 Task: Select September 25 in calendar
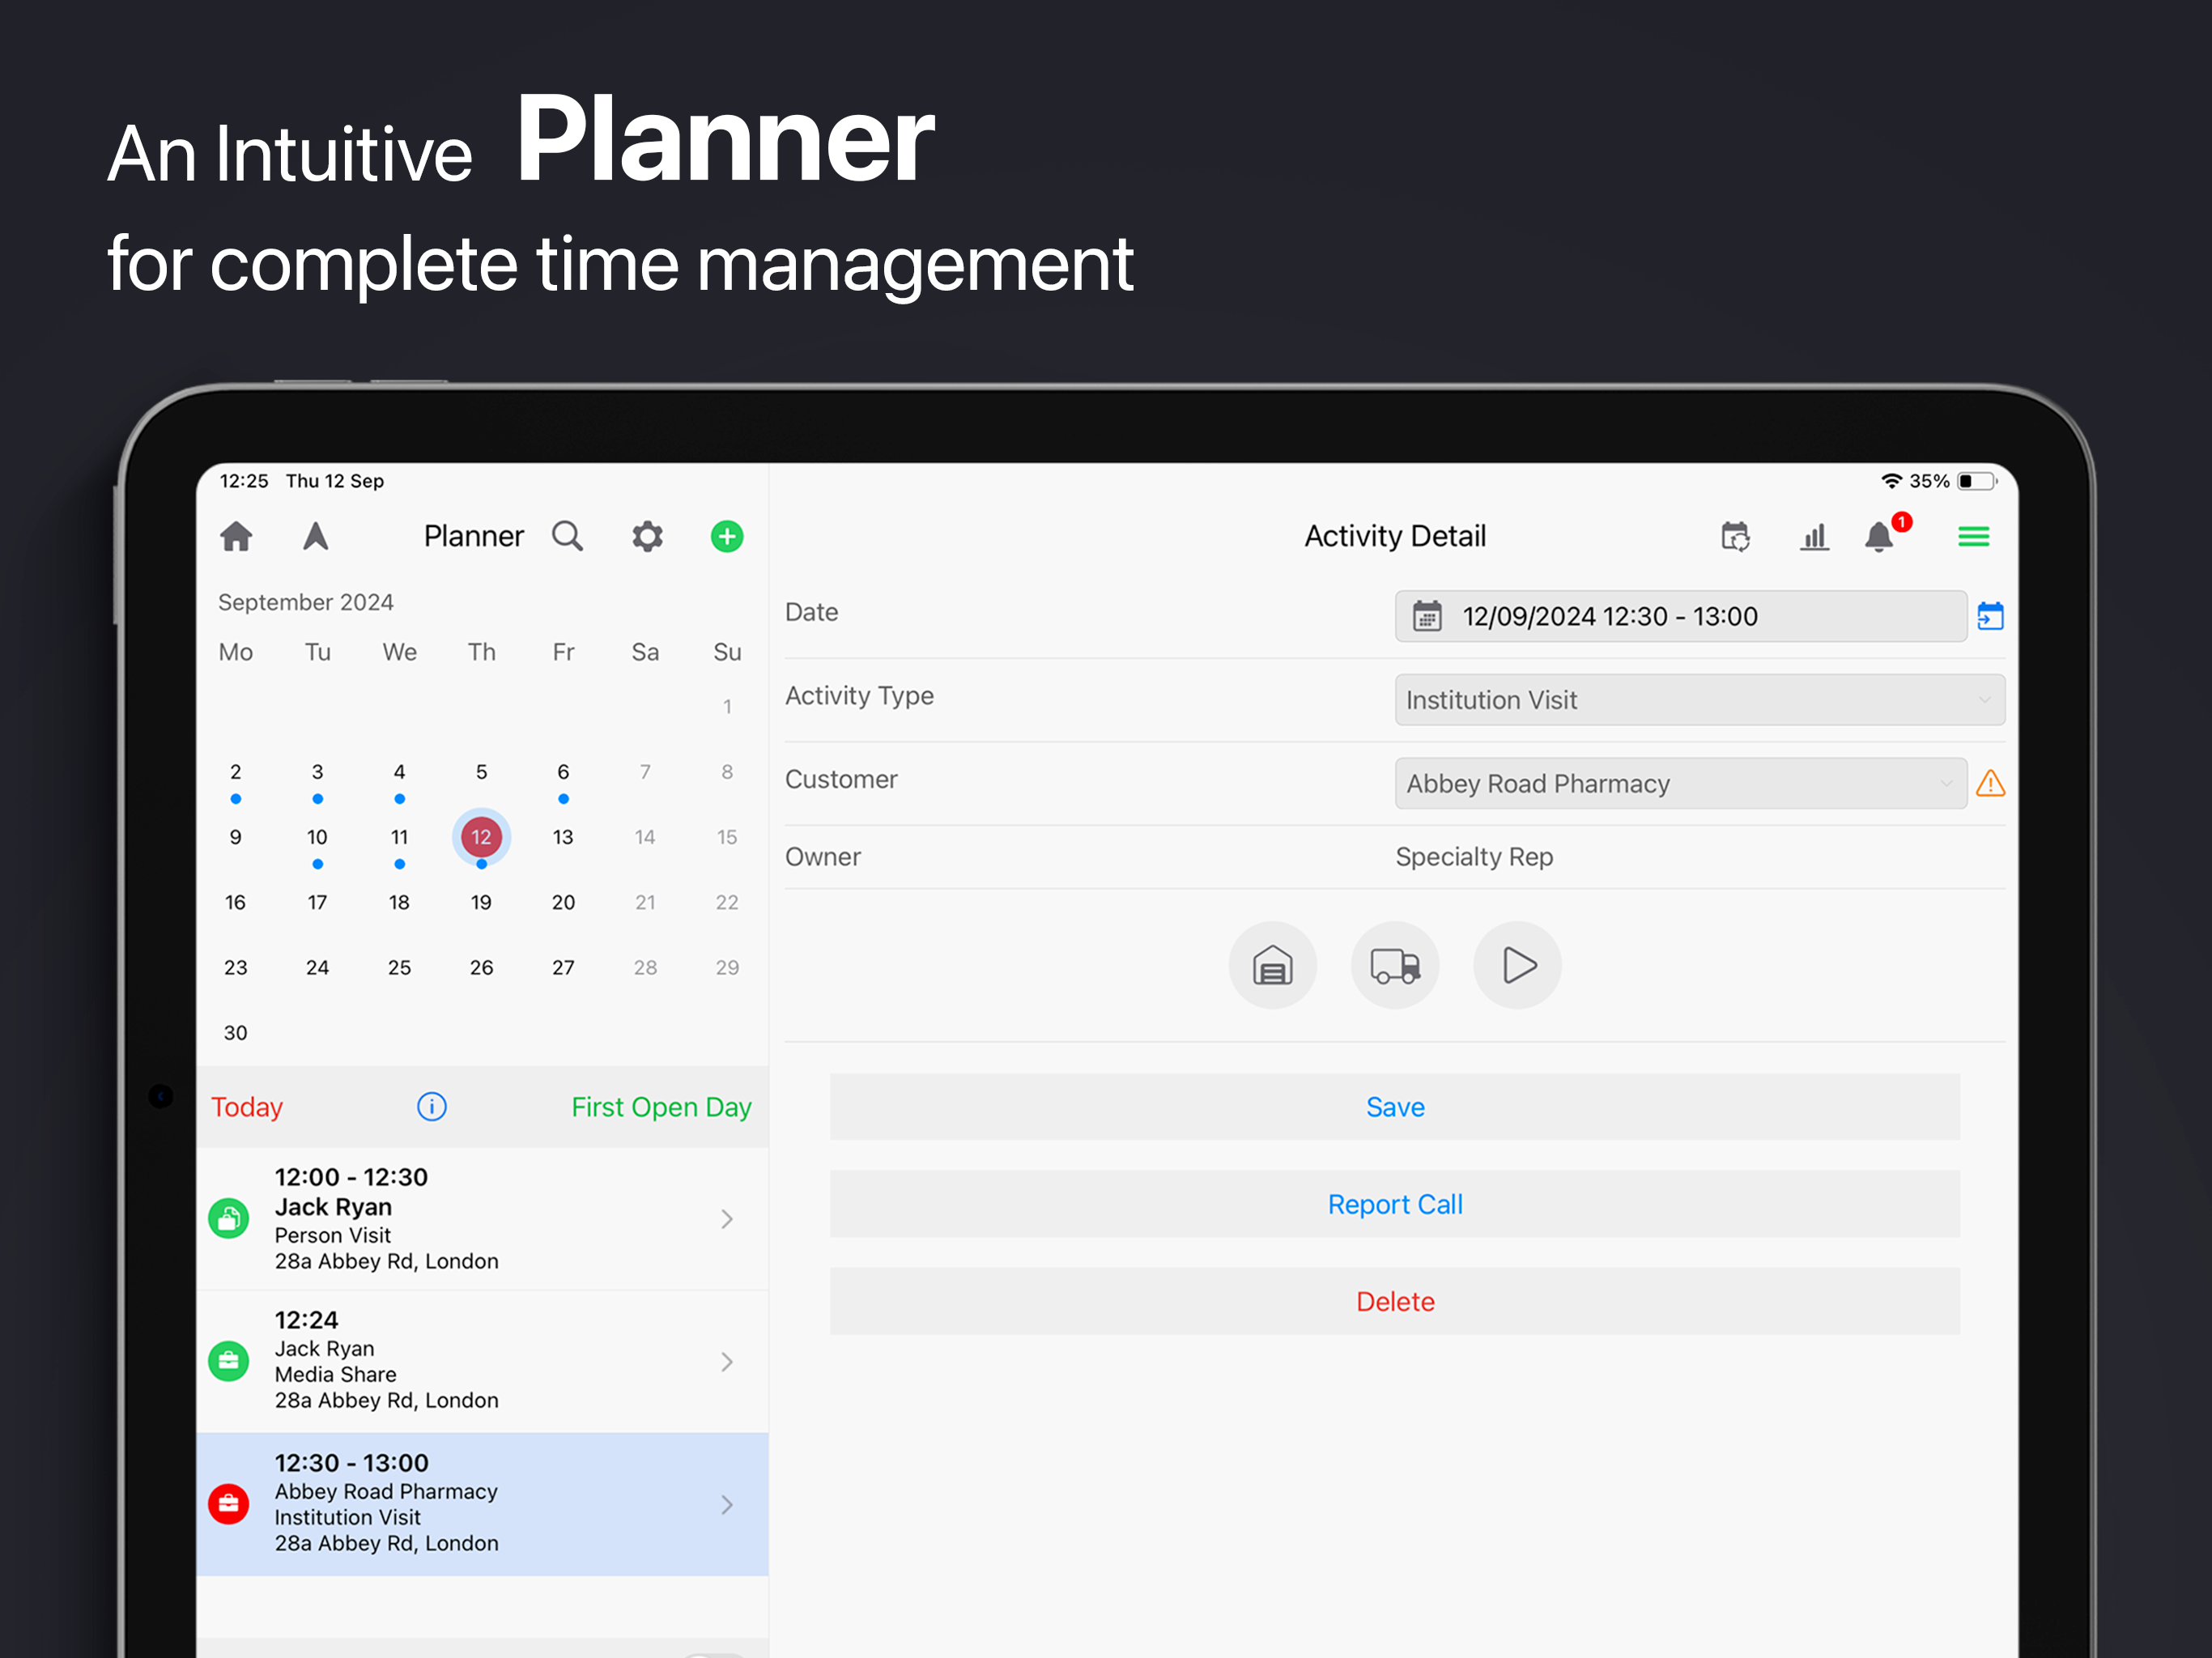pos(399,967)
